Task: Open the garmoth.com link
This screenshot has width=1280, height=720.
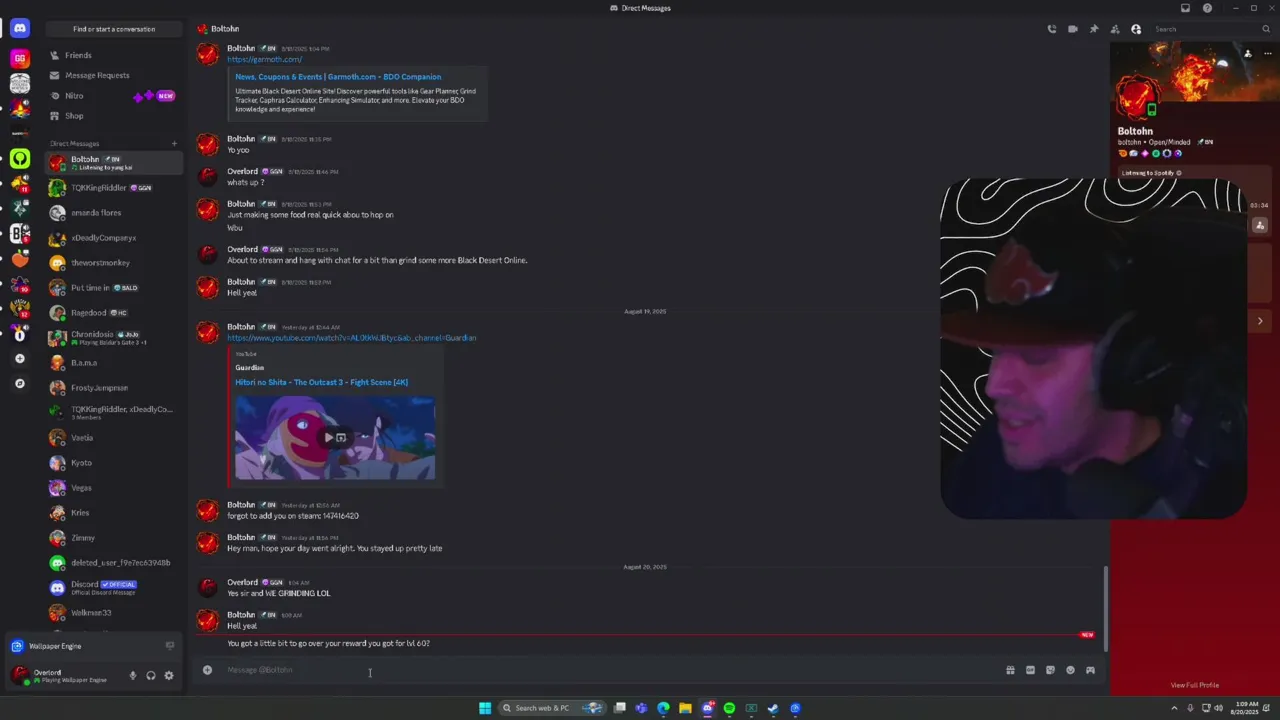Action: coord(264,59)
